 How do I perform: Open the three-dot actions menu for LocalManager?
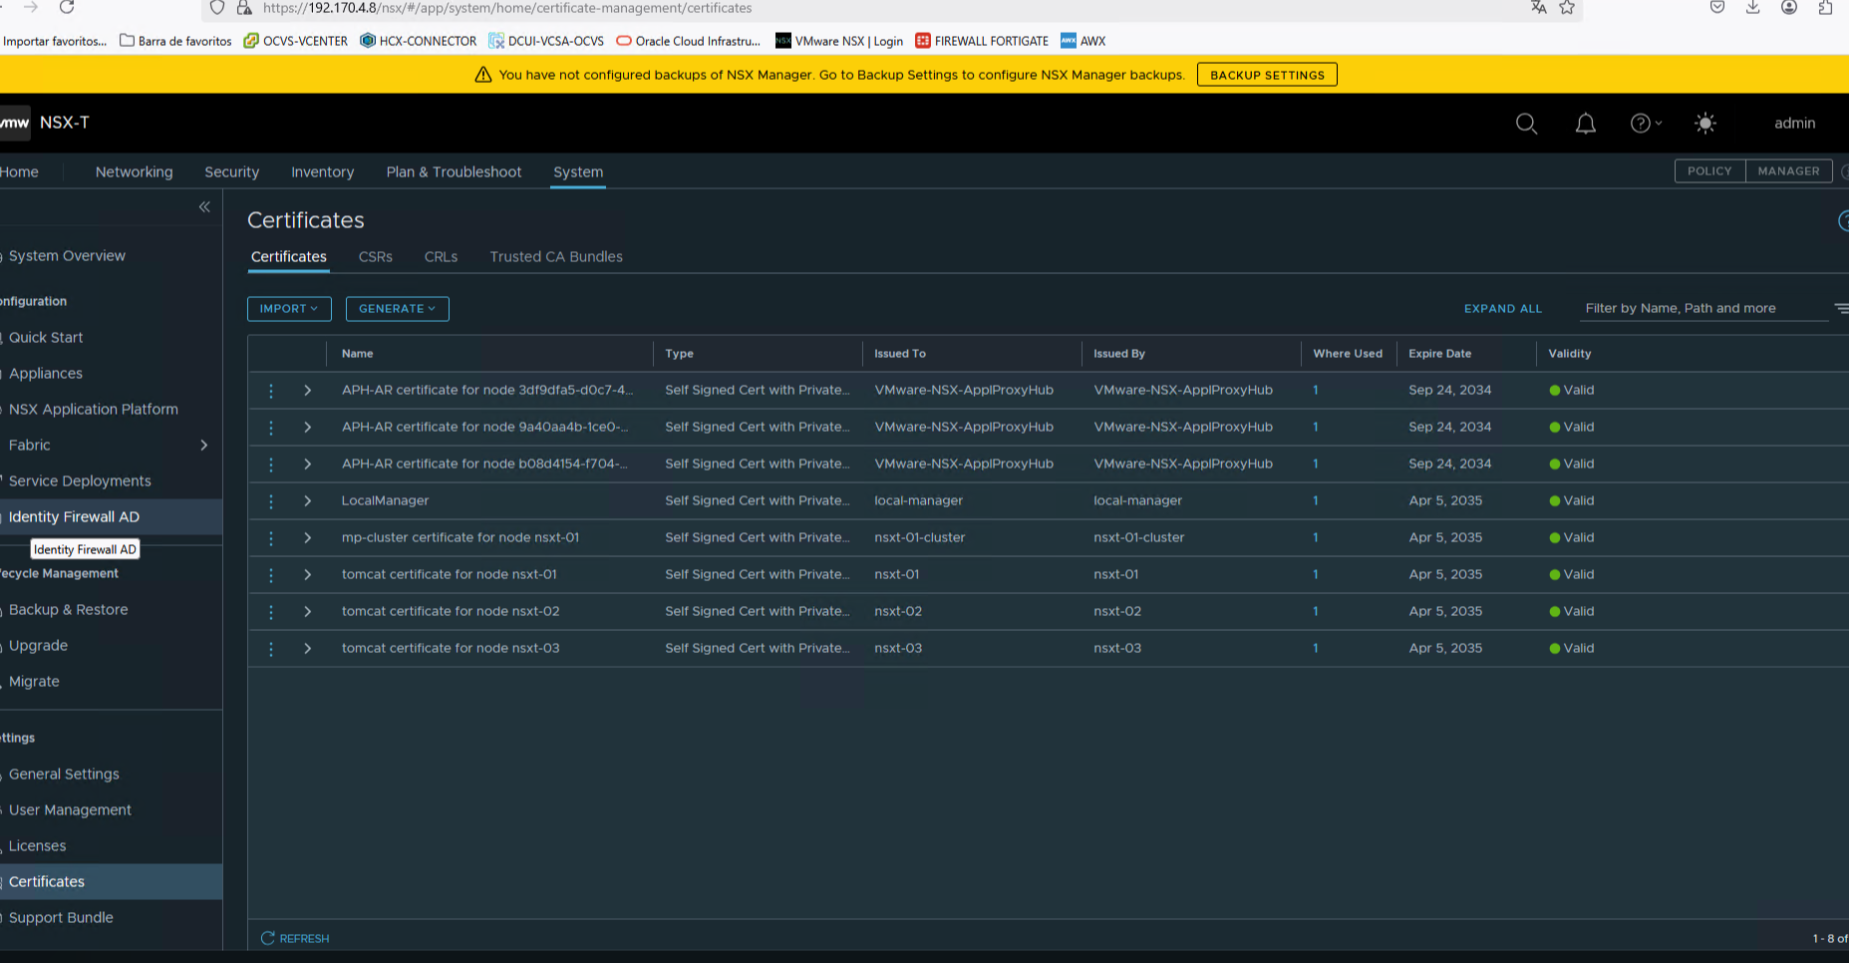pos(271,501)
